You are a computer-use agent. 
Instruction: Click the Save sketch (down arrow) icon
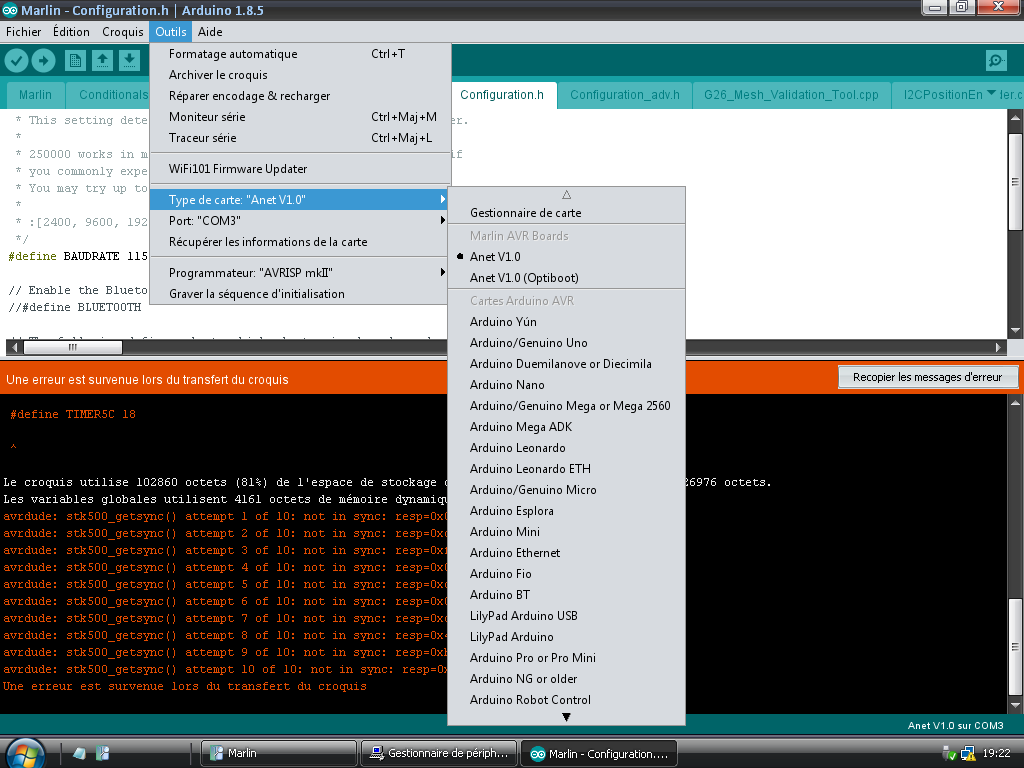pyautogui.click(x=129, y=61)
